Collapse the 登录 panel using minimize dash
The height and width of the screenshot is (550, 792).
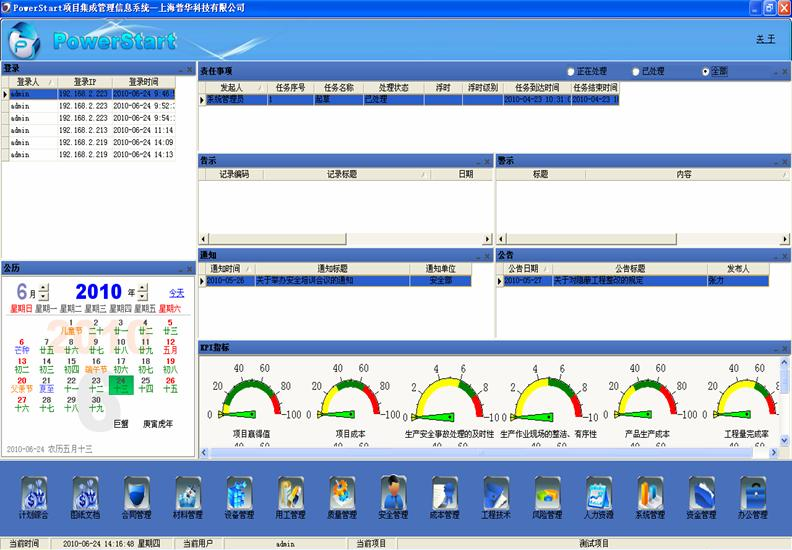pyautogui.click(x=180, y=69)
